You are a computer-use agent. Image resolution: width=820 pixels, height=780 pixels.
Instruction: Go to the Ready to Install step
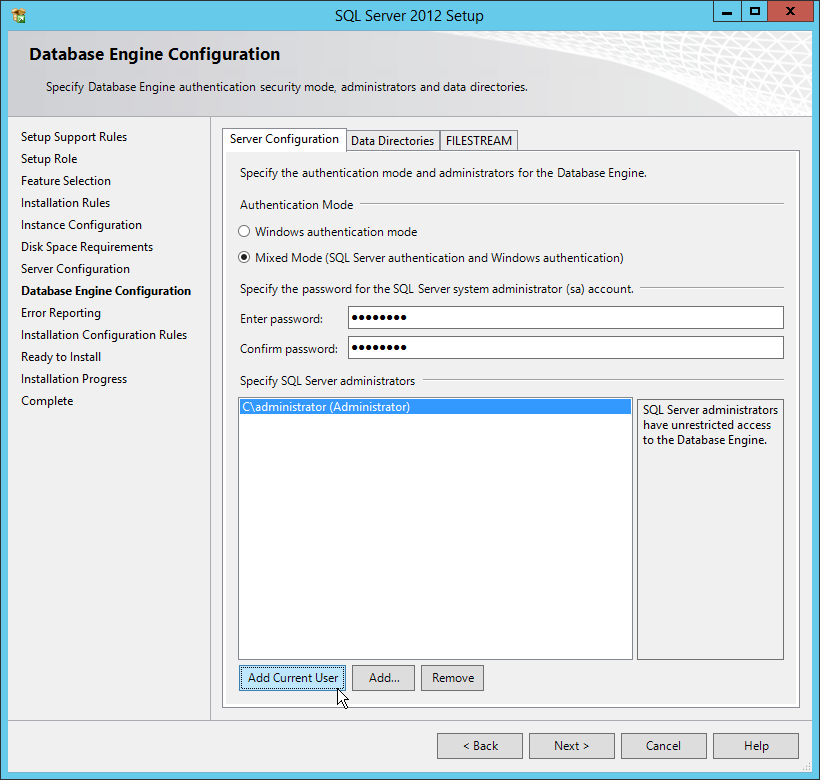[x=60, y=356]
